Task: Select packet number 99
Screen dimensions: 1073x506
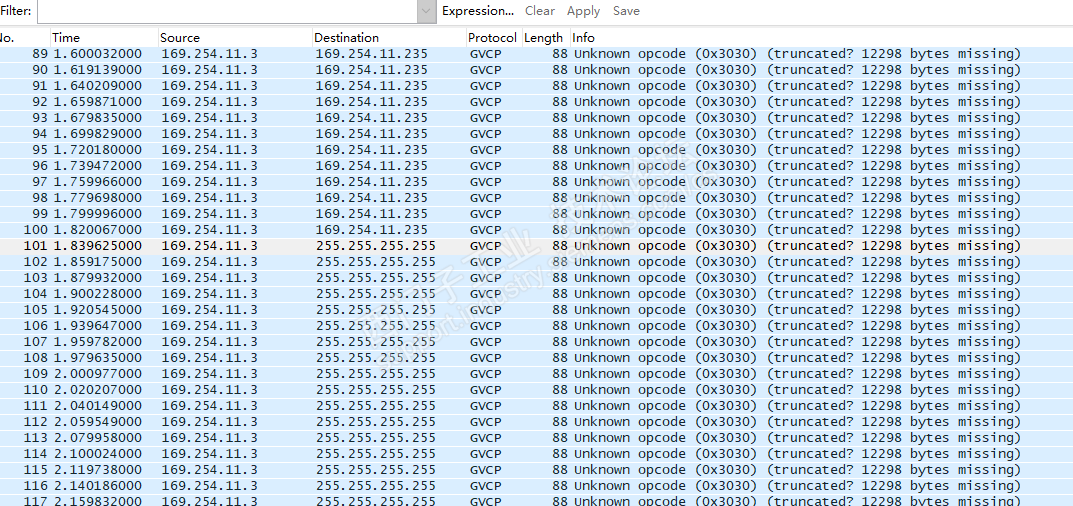Action: click(x=536, y=214)
